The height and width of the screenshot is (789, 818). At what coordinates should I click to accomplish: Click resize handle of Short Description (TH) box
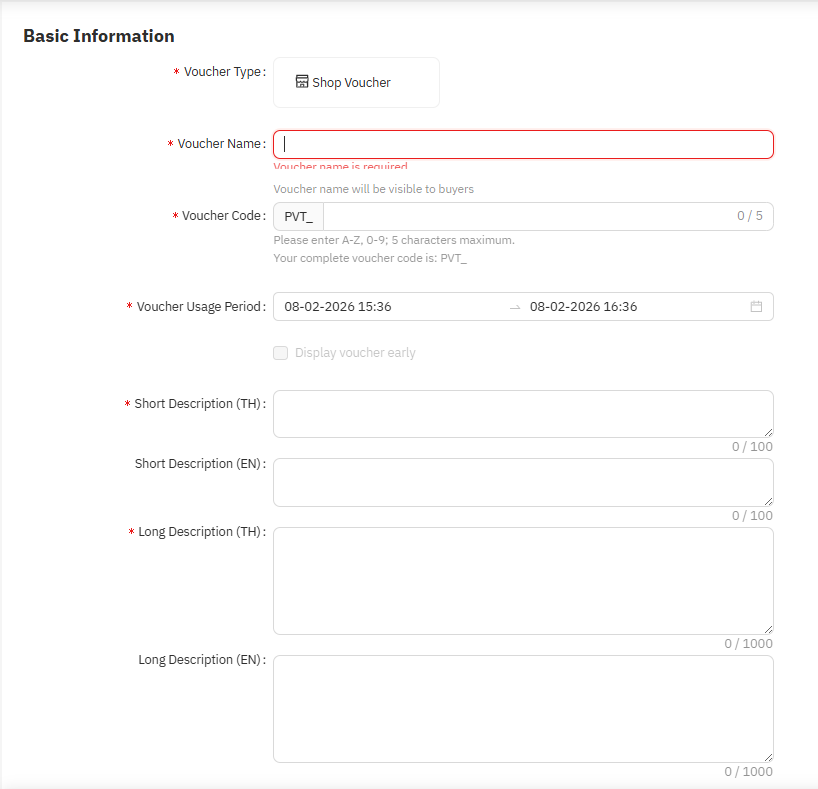tap(767, 431)
